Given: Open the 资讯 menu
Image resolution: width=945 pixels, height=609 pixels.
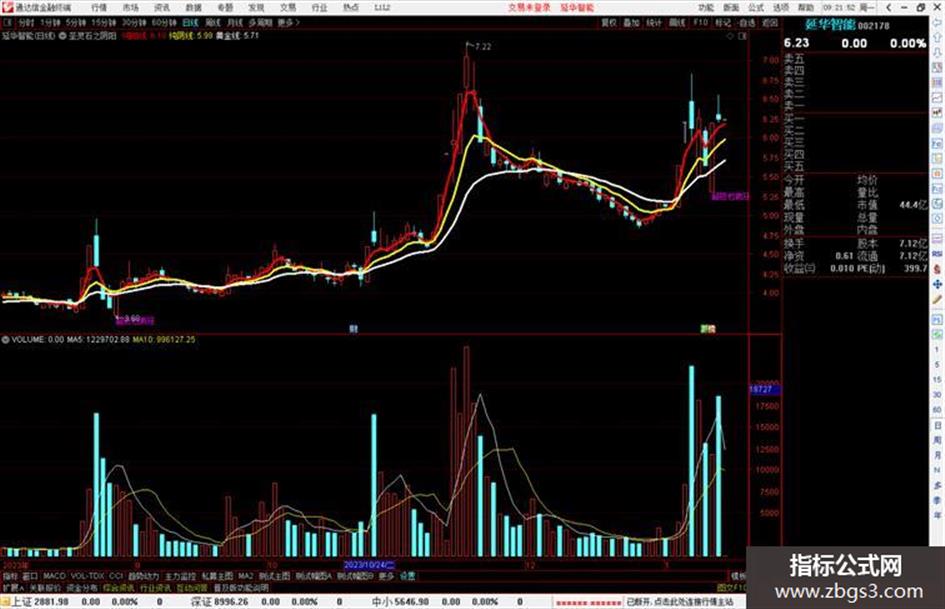Looking at the screenshot, I should pyautogui.click(x=162, y=8).
